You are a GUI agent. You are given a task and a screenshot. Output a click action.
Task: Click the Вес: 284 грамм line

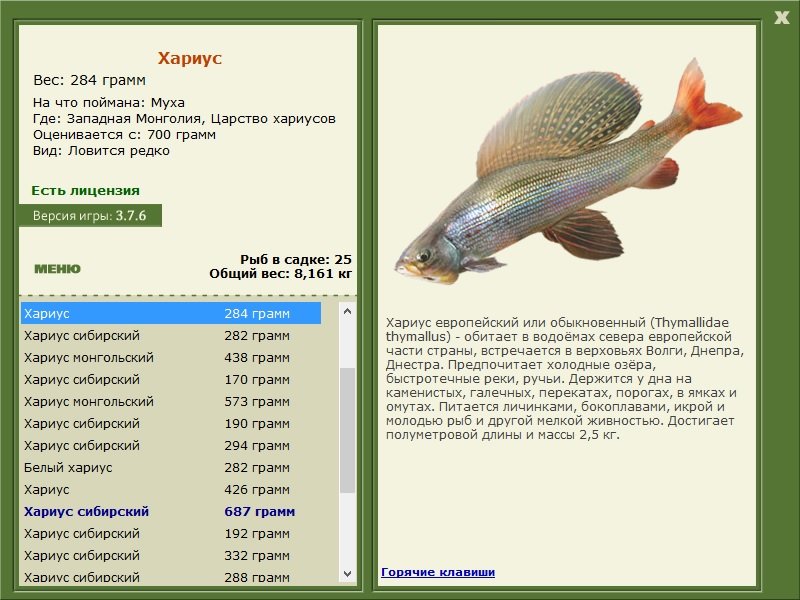89,80
